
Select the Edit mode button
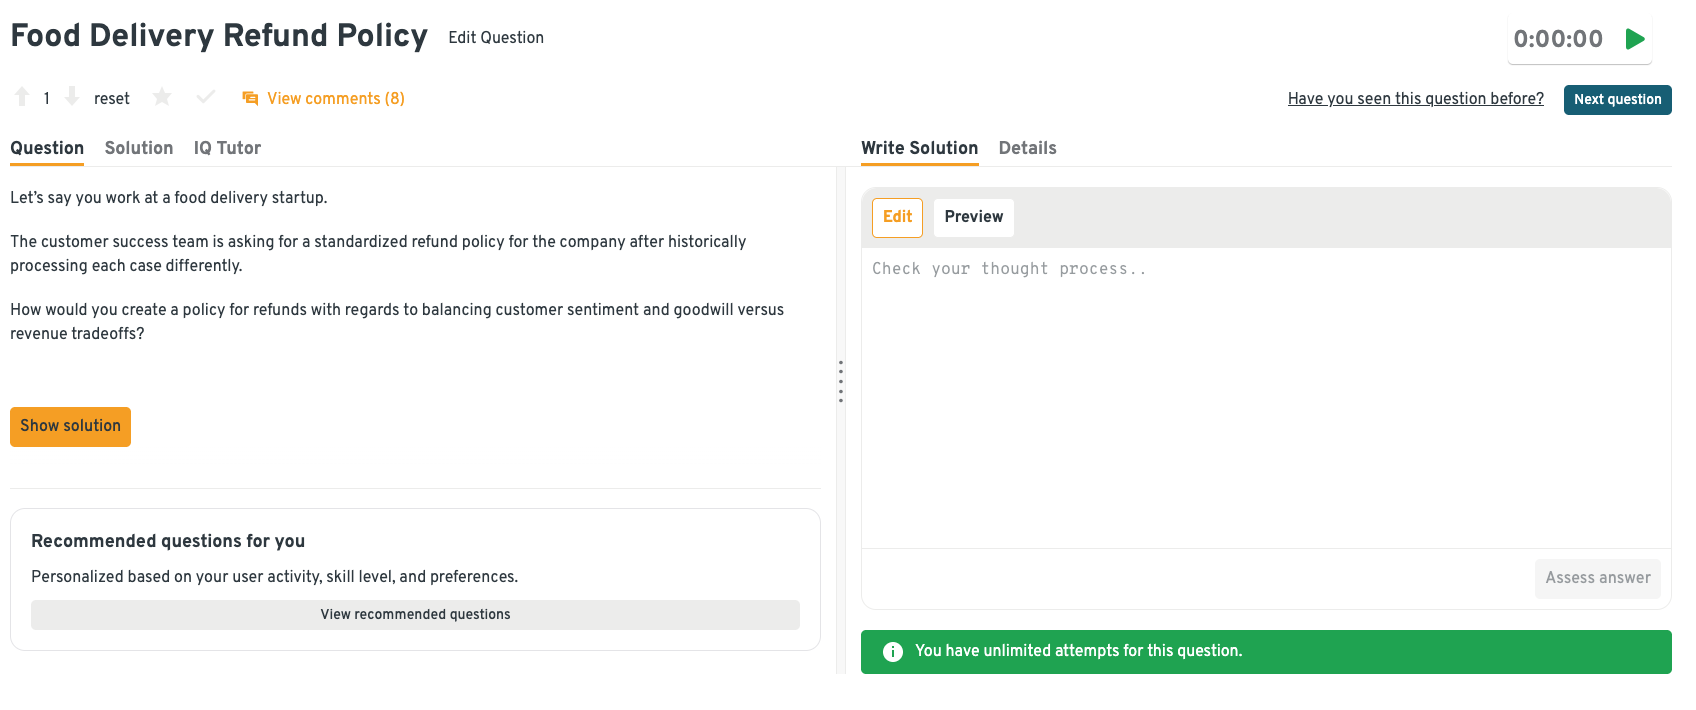897,217
